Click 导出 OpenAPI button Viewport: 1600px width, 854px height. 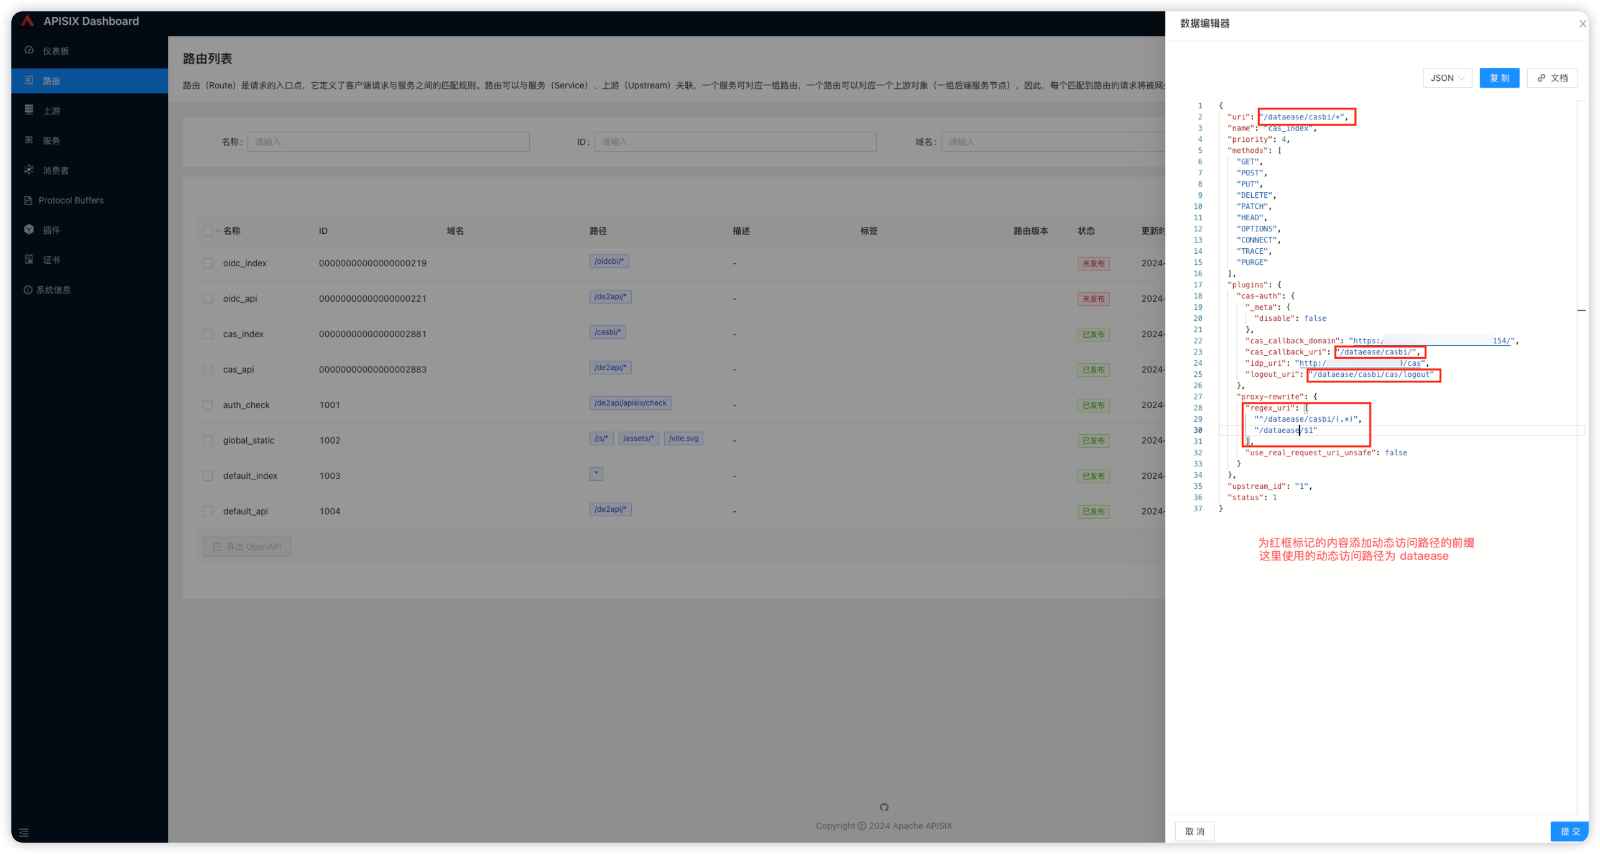click(x=247, y=547)
